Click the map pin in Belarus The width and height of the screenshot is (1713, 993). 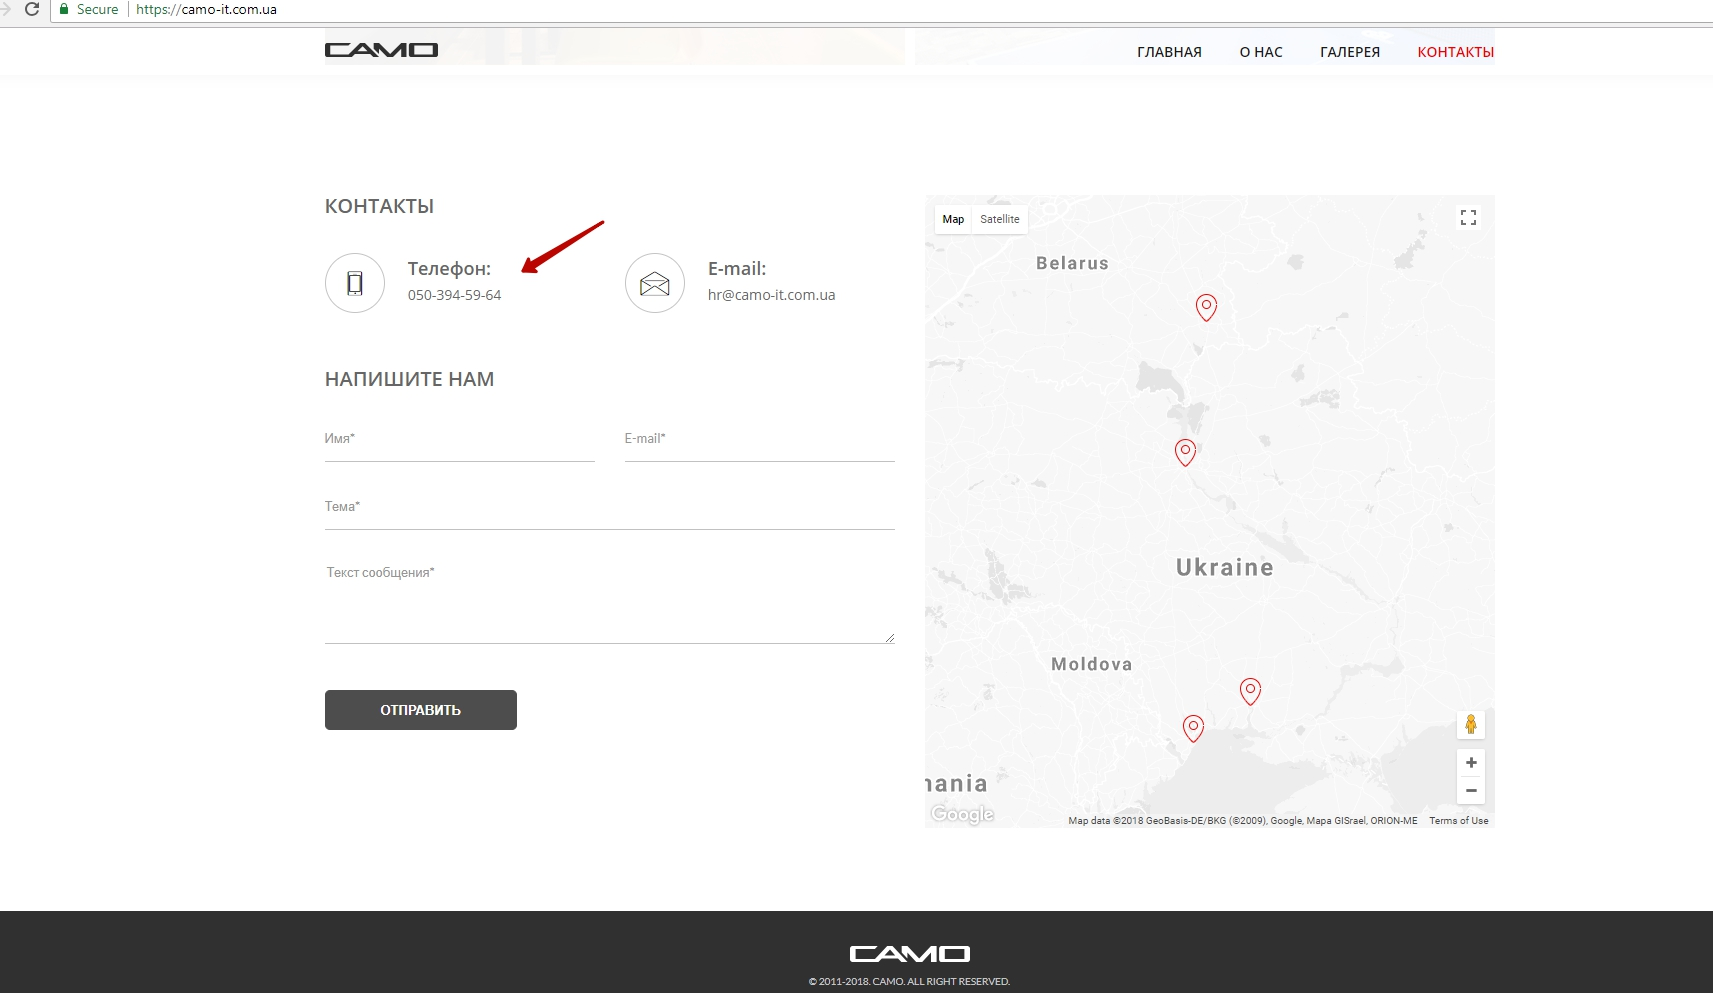1206,307
